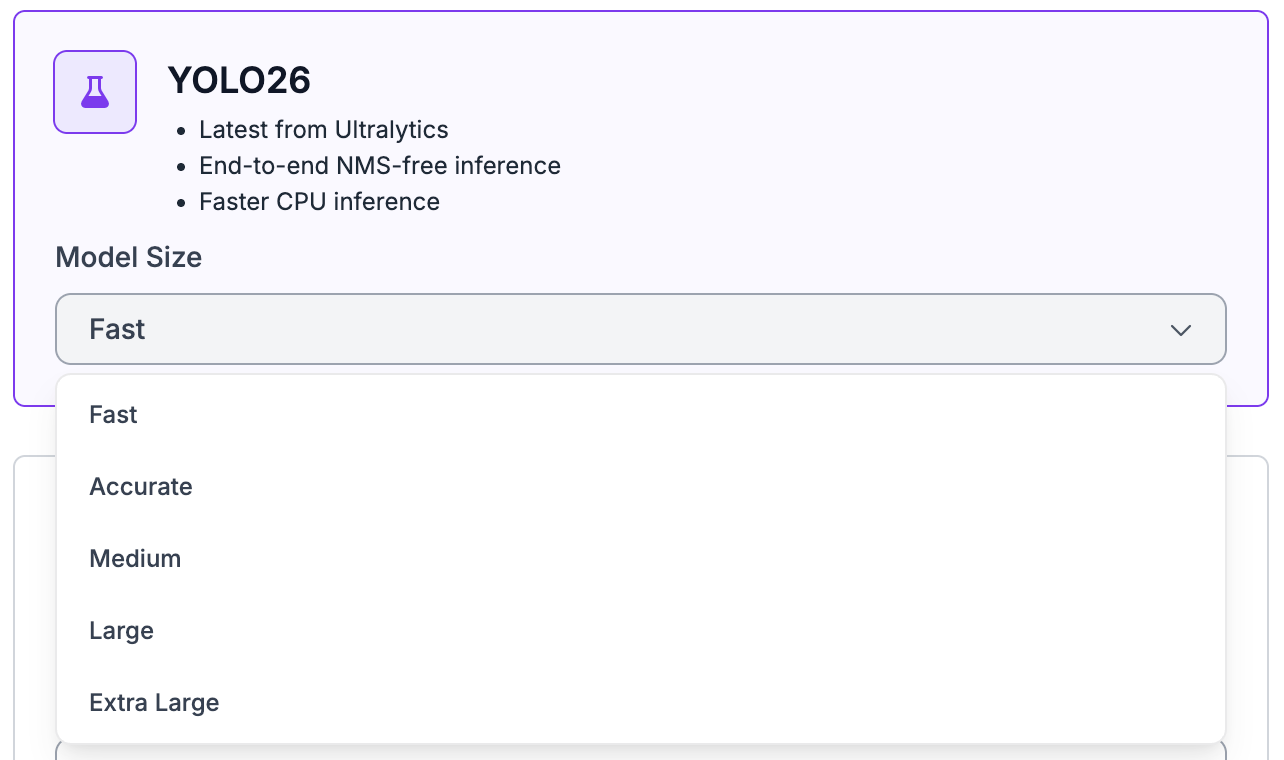This screenshot has height=760, width=1284.
Task: Pick the Large model size option
Action: tap(121, 631)
